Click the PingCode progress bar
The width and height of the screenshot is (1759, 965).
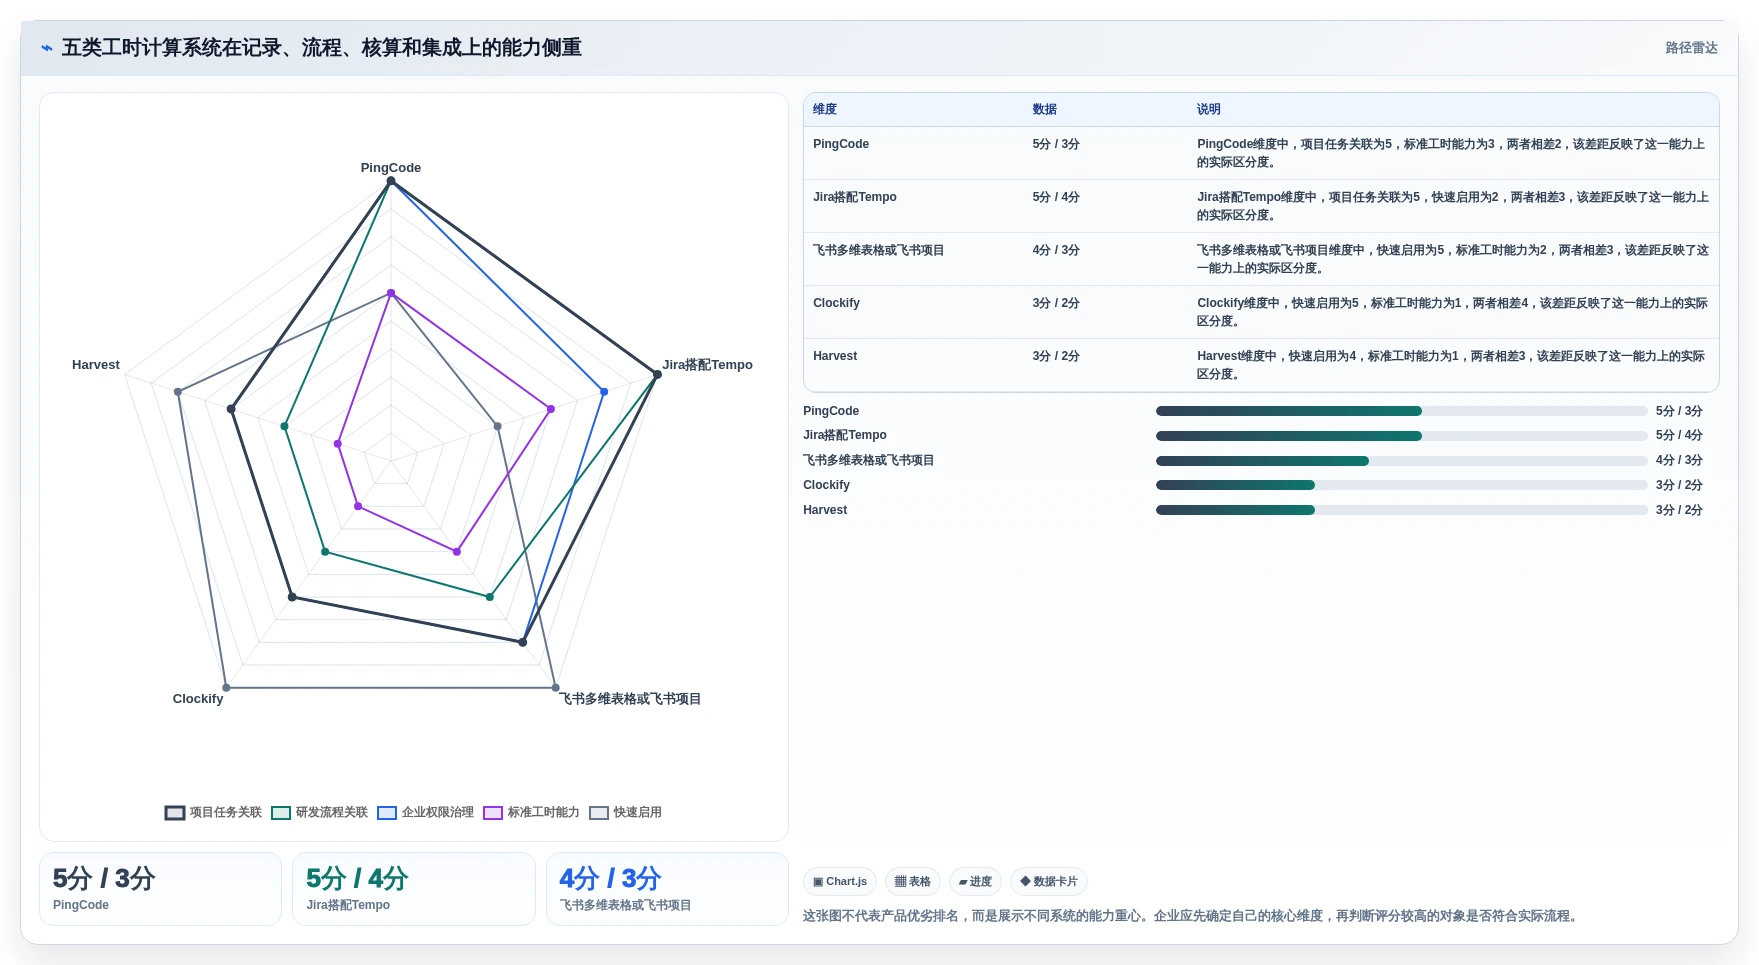1401,411
